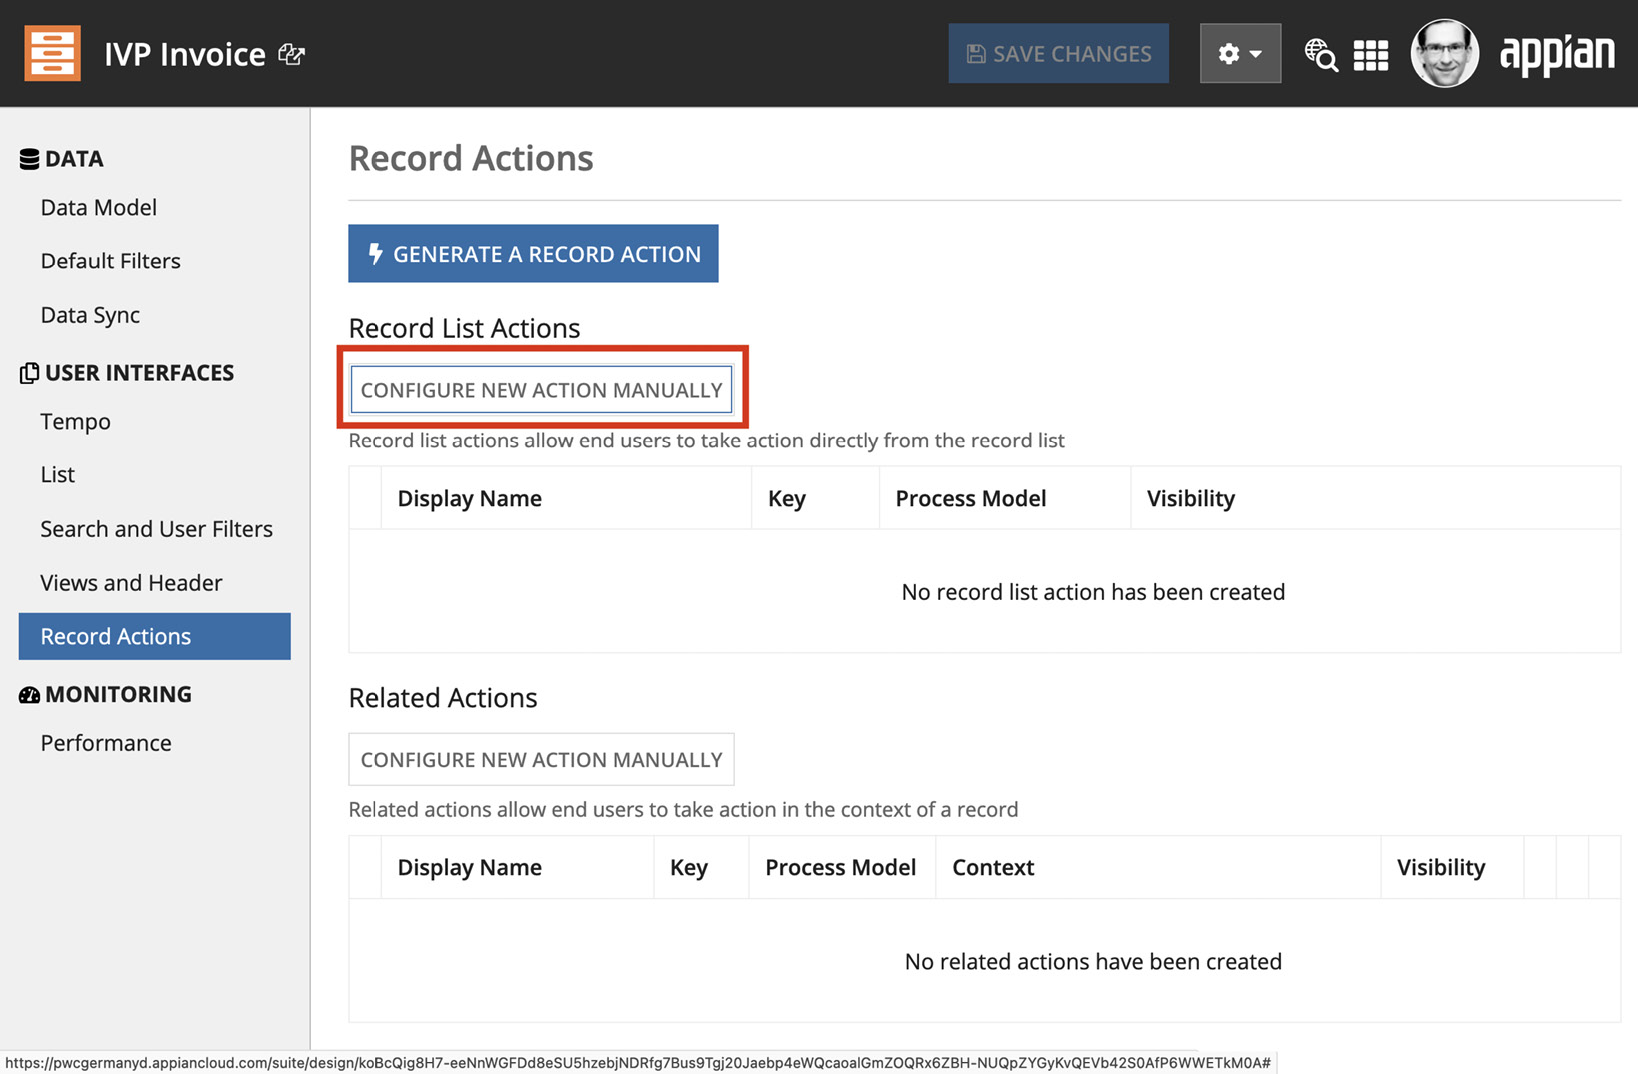Open Default Filters section
The height and width of the screenshot is (1074, 1638).
111,261
